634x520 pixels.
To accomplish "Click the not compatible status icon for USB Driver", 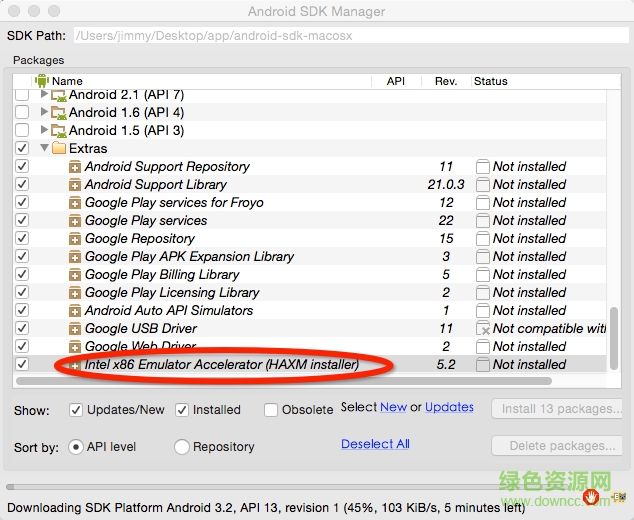I will point(483,329).
